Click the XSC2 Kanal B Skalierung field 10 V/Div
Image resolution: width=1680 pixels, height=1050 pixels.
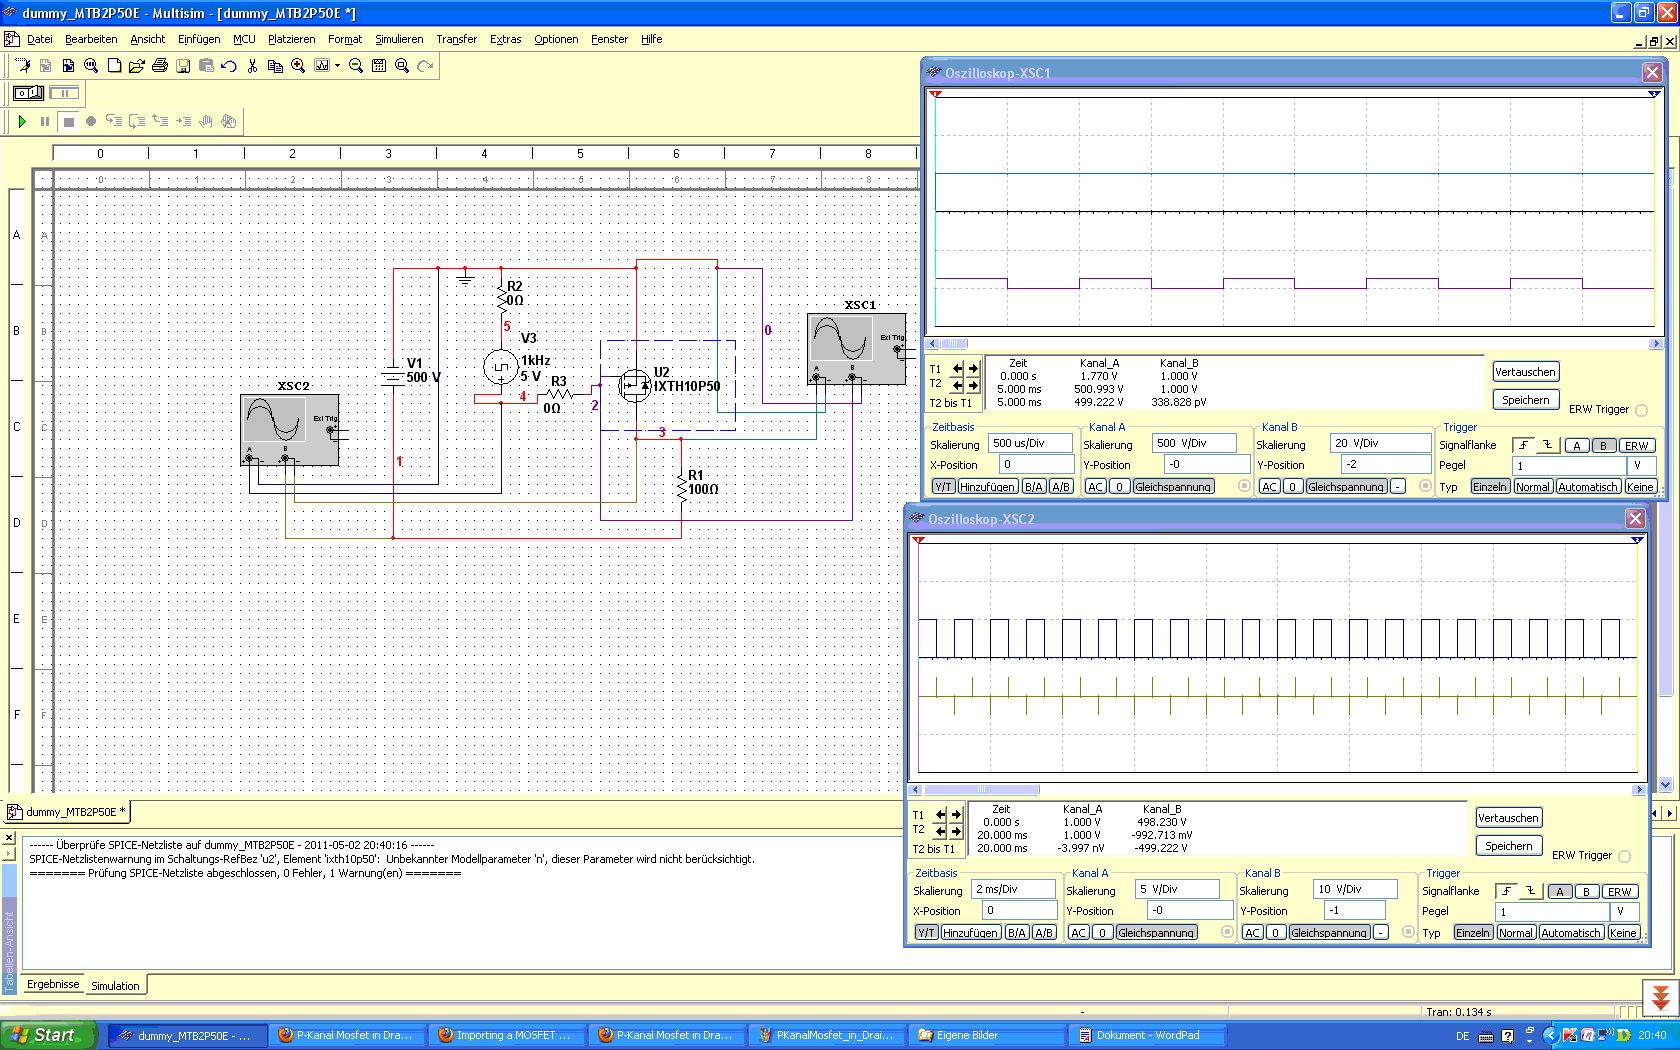tap(1356, 889)
